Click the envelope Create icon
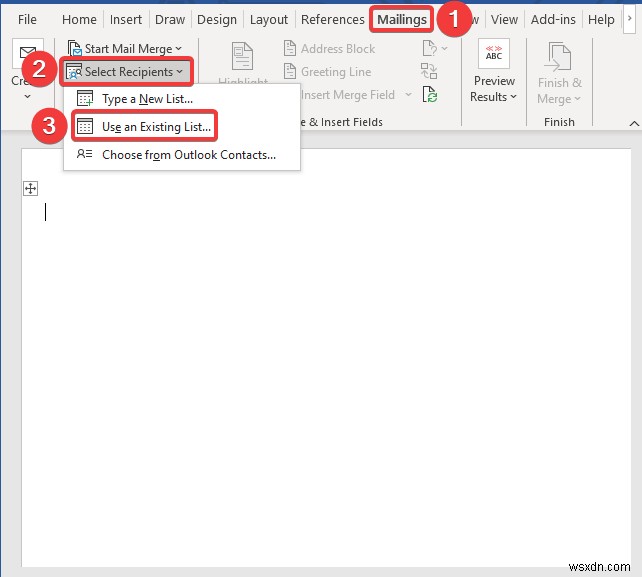 pos(27,53)
